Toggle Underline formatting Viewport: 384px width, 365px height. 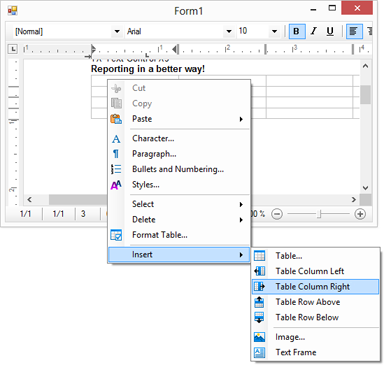point(330,31)
